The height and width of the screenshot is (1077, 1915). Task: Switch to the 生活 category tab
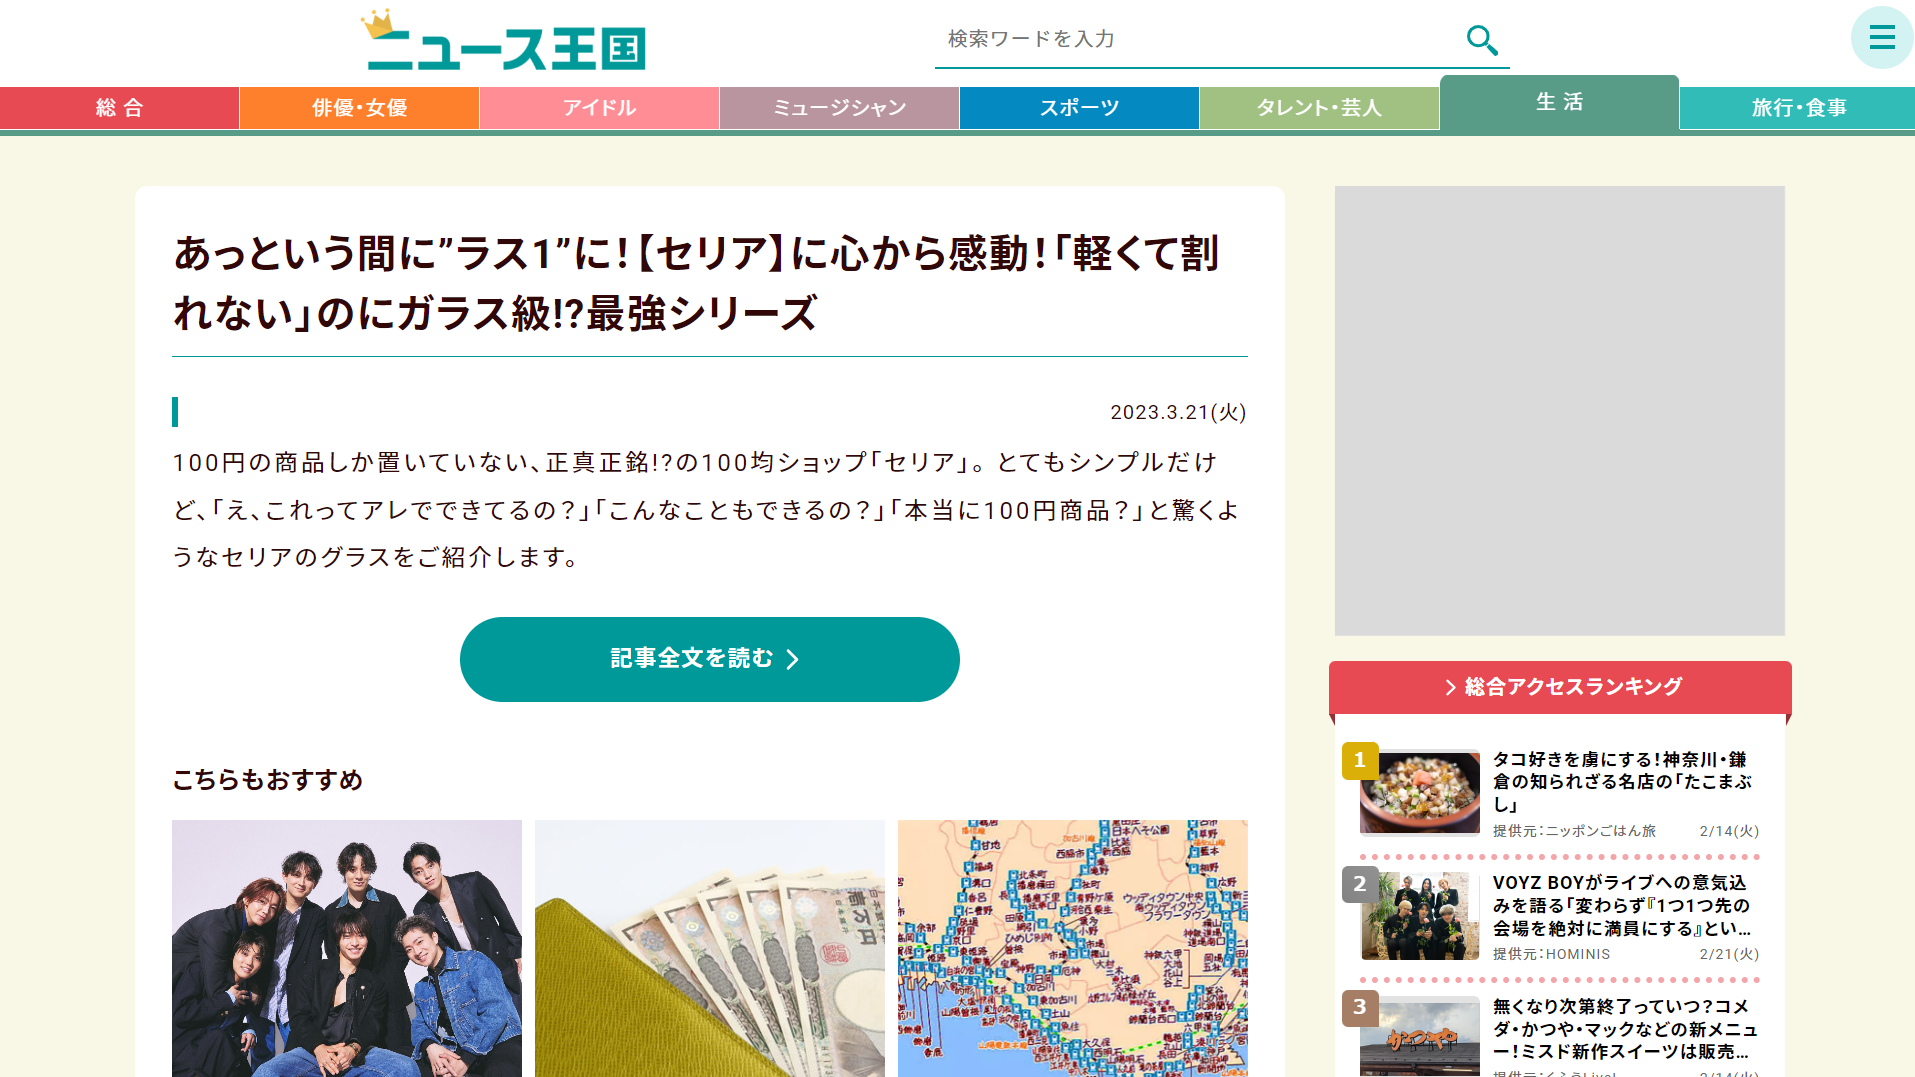1560,103
